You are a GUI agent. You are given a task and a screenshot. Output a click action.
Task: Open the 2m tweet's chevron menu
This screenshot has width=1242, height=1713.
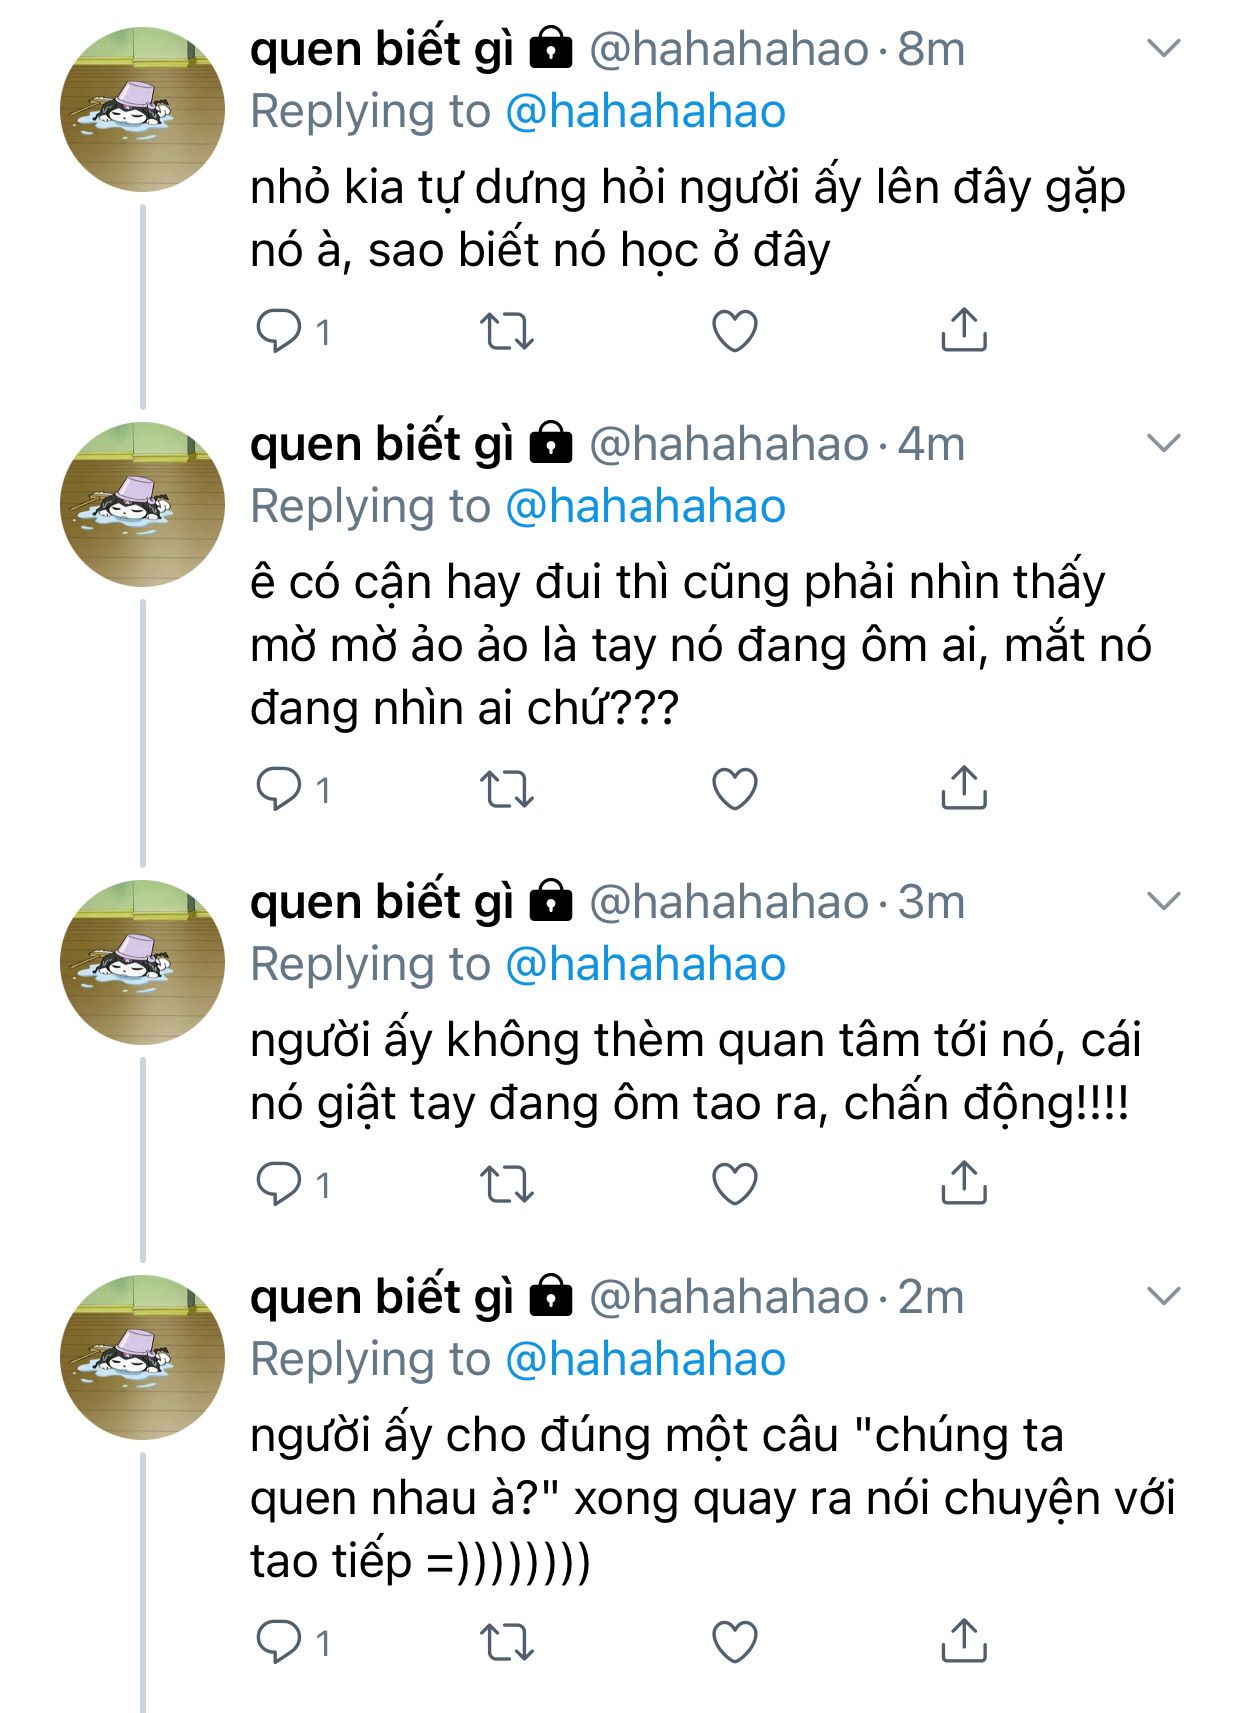coord(1164,1297)
